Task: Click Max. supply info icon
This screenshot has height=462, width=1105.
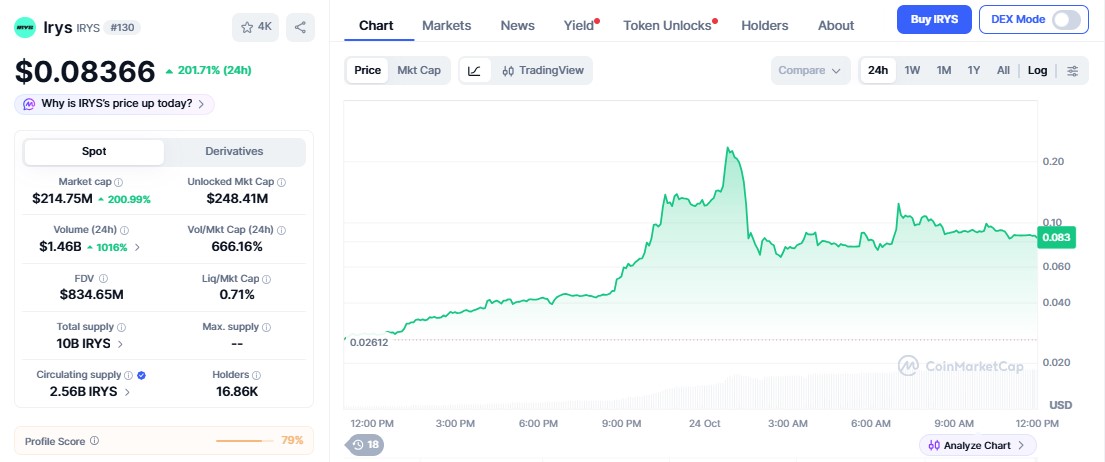Action: pyautogui.click(x=266, y=327)
